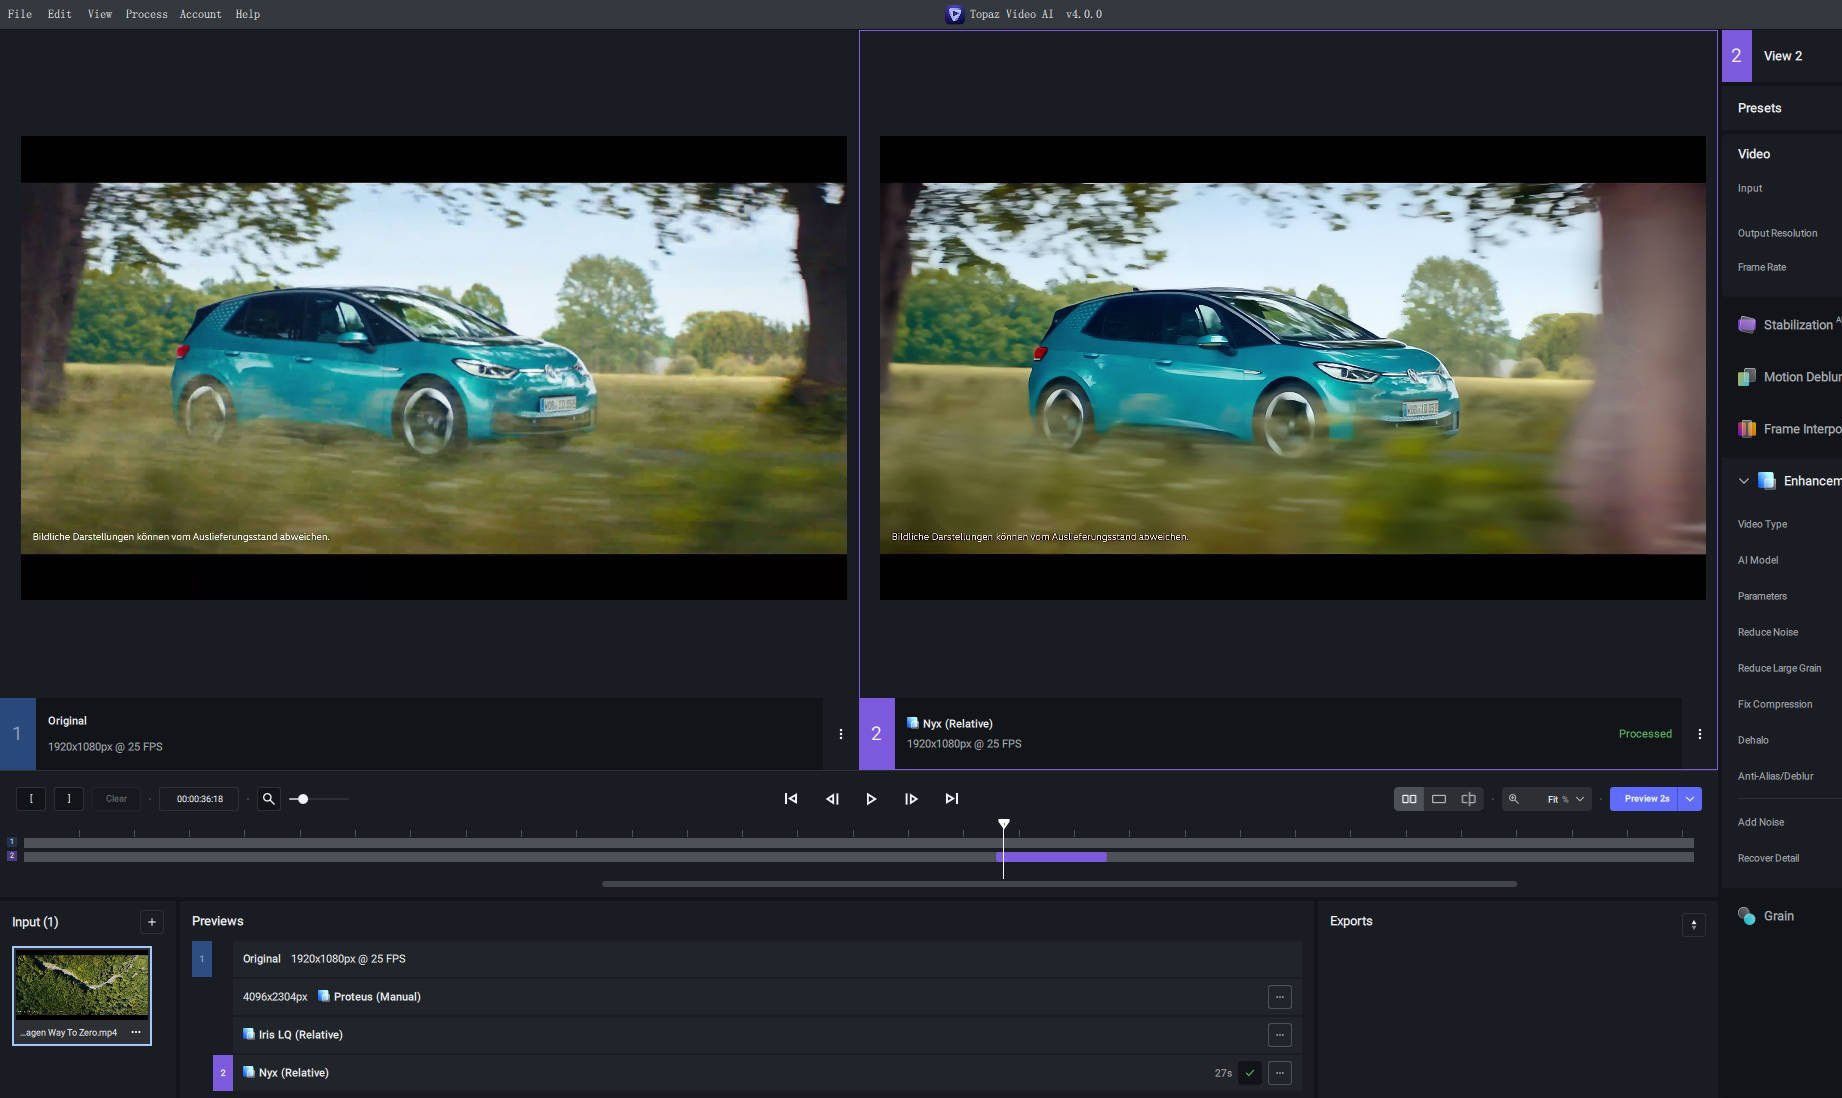Click the timeline zoom slider handle

[302, 799]
